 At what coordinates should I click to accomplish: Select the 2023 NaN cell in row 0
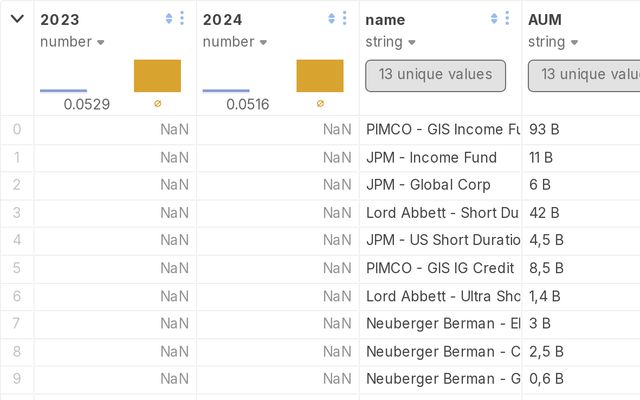pos(115,129)
